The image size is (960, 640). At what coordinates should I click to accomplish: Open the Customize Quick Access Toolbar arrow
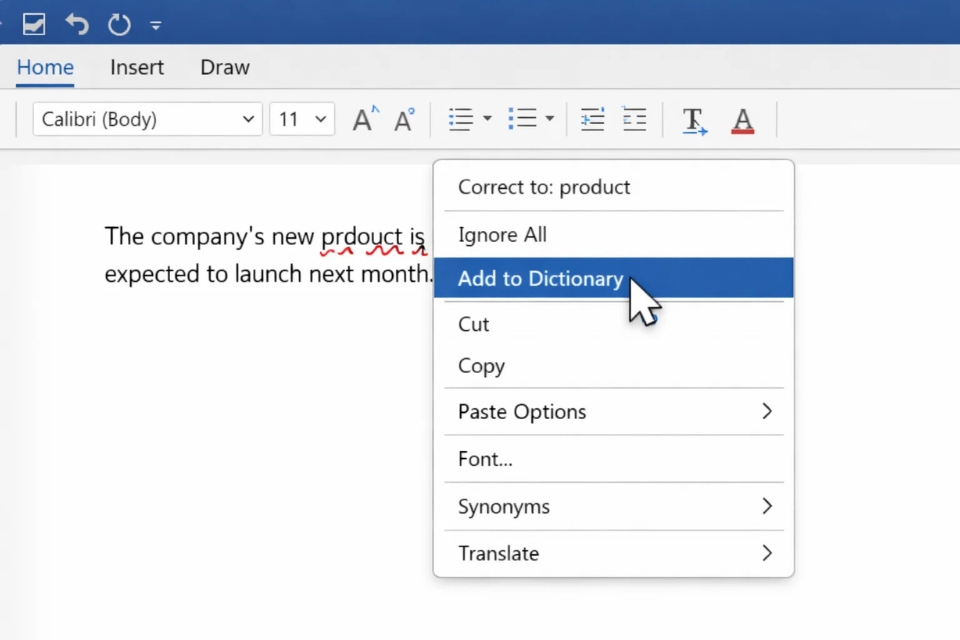(156, 25)
